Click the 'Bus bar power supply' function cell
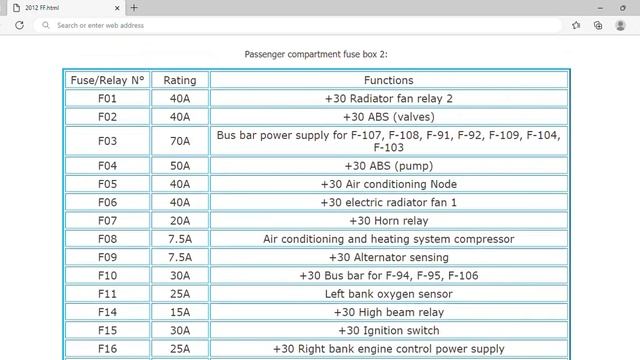 pos(389,141)
